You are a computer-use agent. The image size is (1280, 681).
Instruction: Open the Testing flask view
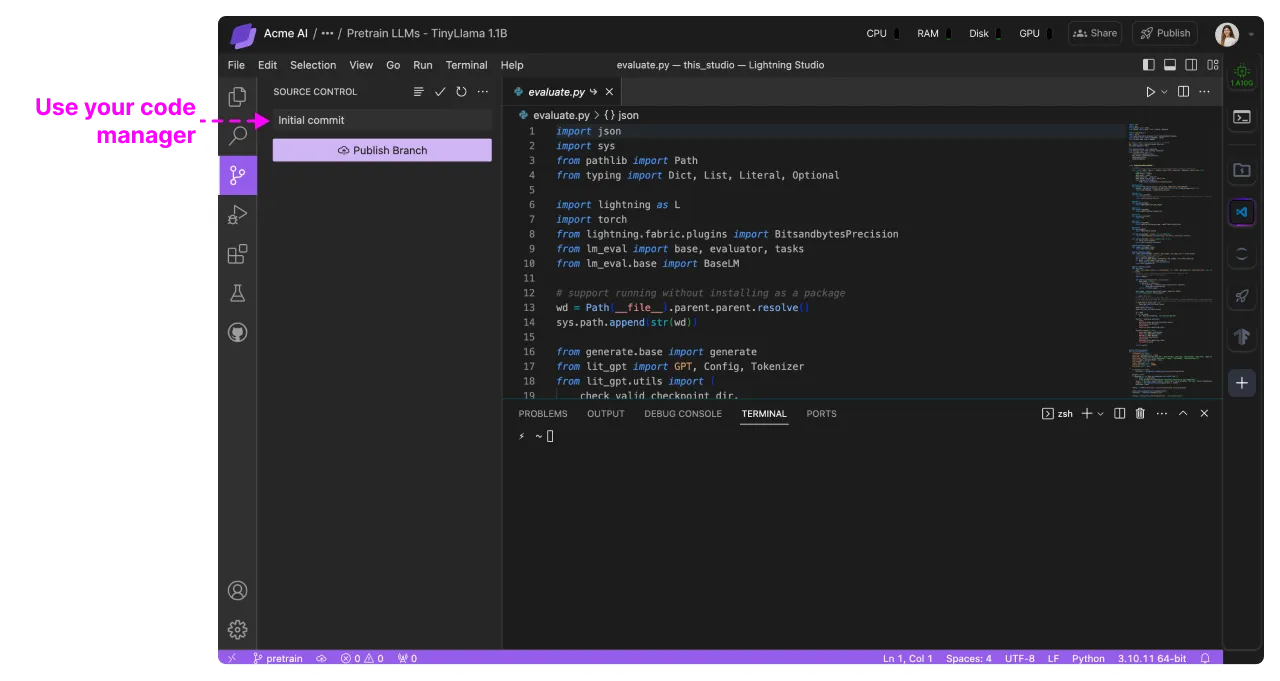point(237,293)
